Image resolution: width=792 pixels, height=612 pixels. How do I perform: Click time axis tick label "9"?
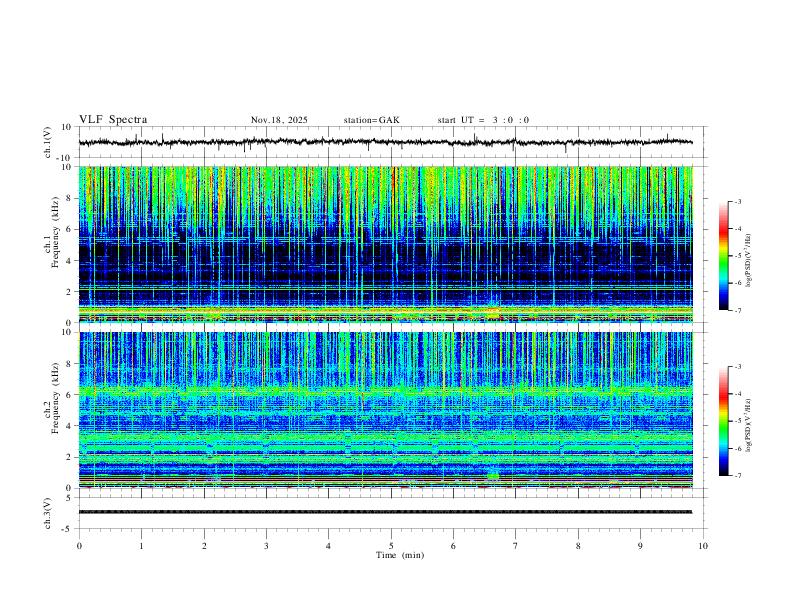[x=640, y=546]
